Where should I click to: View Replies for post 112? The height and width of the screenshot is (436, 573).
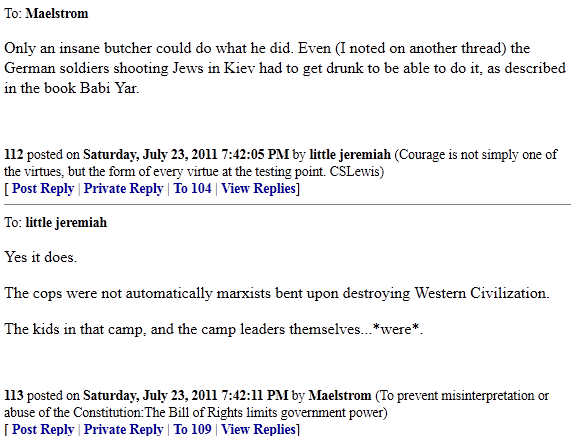(258, 189)
